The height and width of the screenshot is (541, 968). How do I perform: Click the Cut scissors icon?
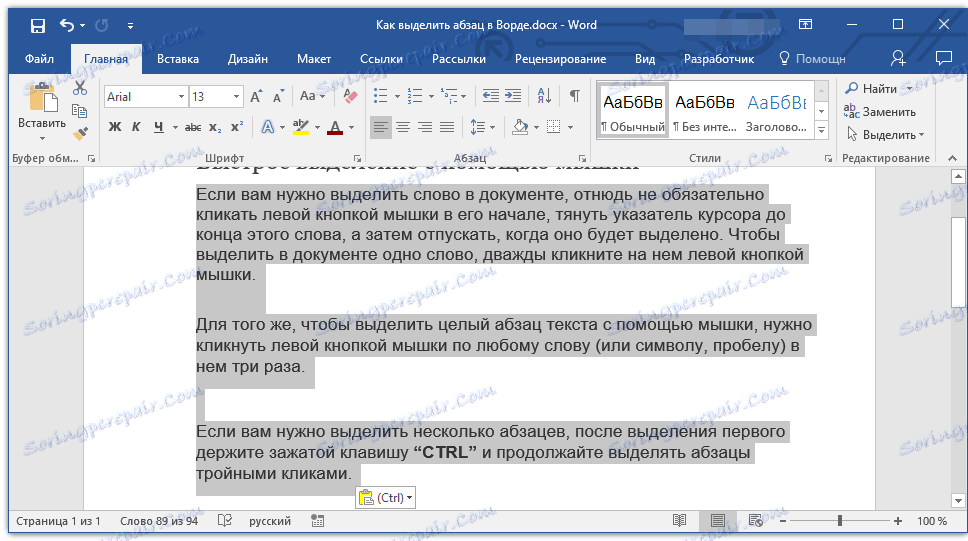coord(81,89)
